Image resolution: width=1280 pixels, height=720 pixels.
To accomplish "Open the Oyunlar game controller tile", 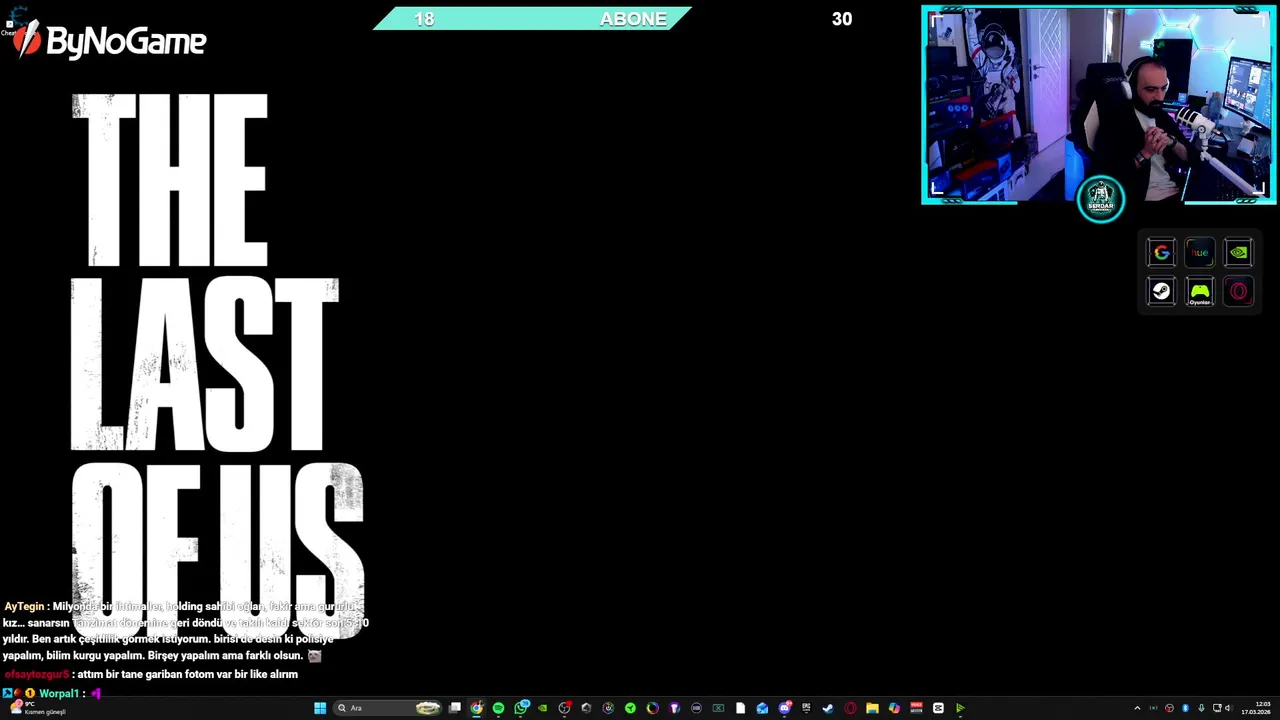I will point(1199,291).
